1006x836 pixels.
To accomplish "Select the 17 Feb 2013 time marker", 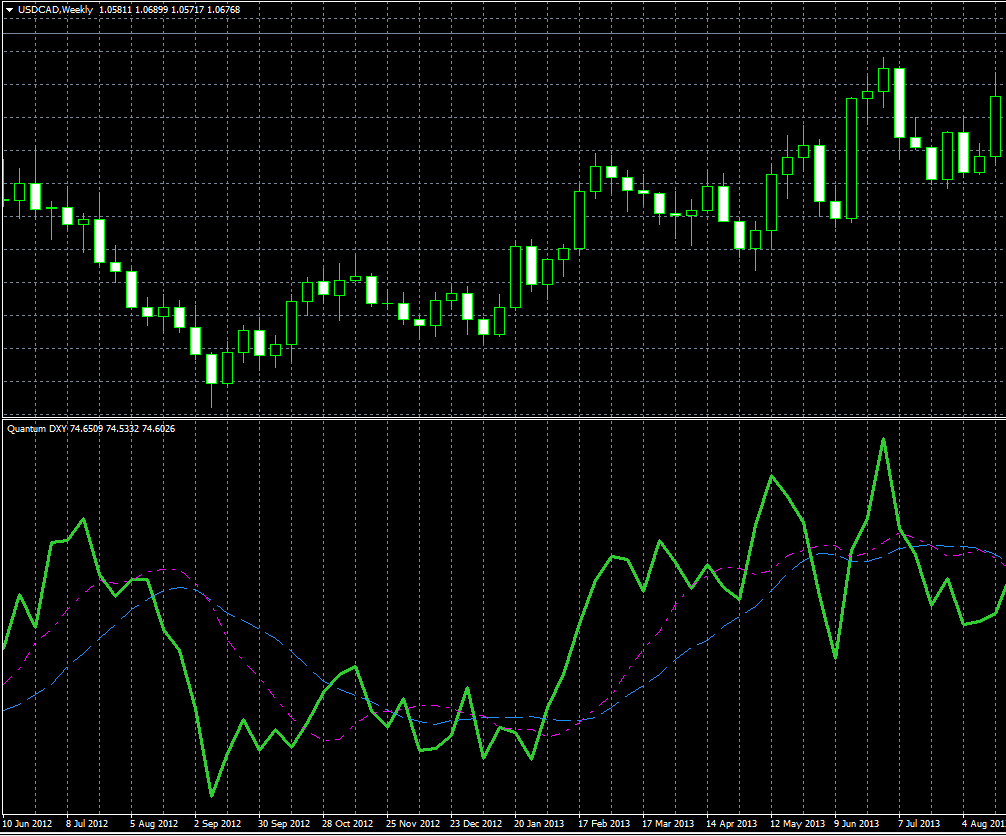I will click(604, 824).
